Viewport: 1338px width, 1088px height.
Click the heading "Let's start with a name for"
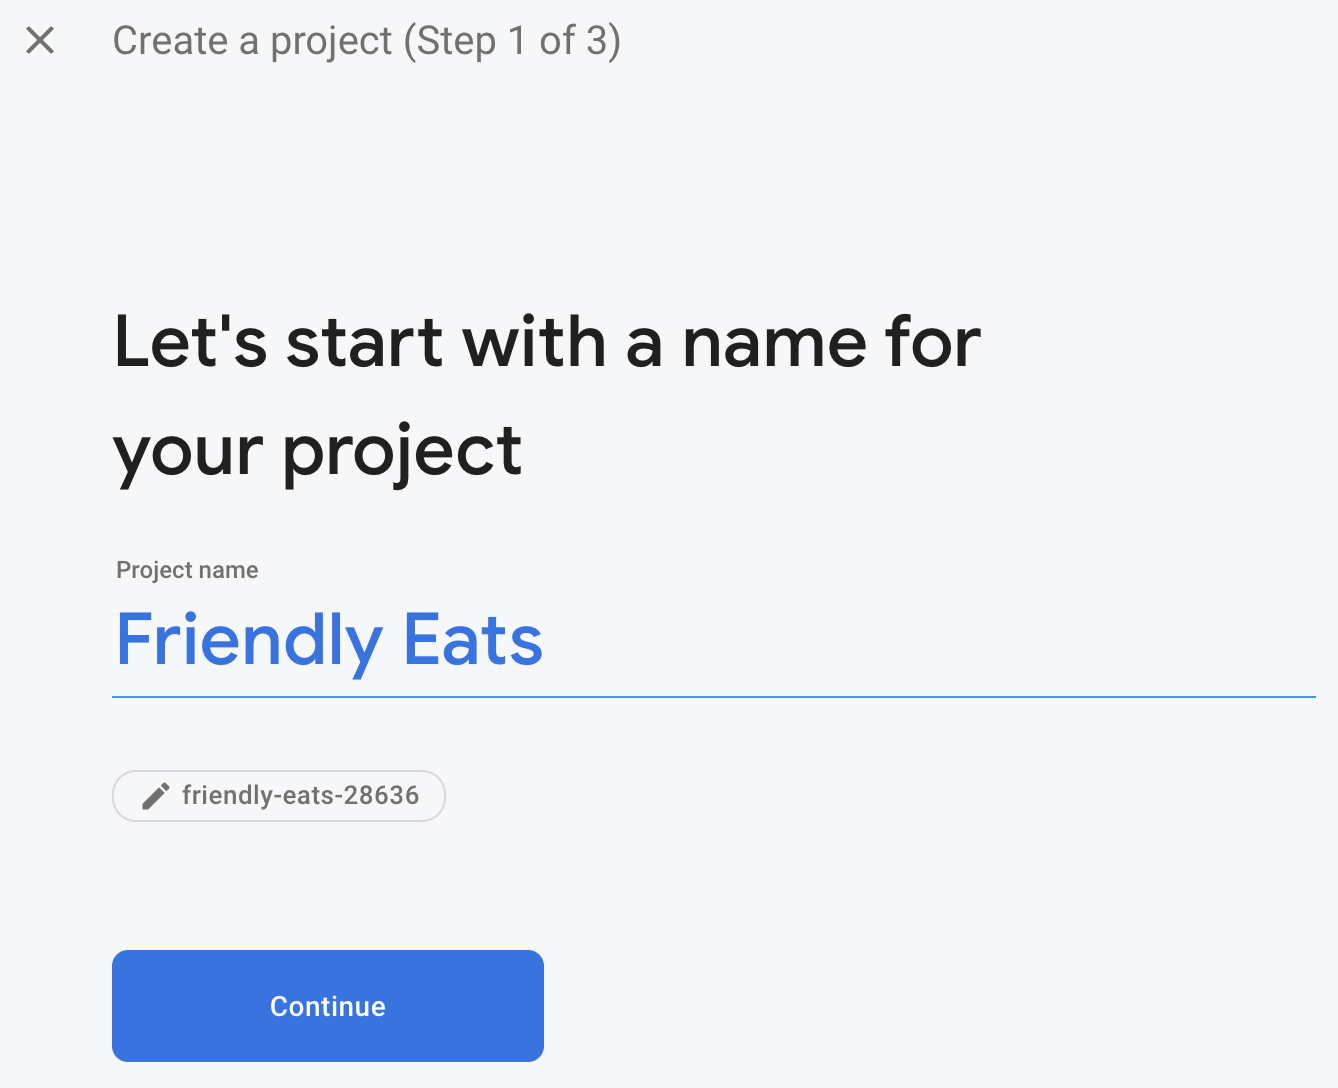(x=547, y=343)
